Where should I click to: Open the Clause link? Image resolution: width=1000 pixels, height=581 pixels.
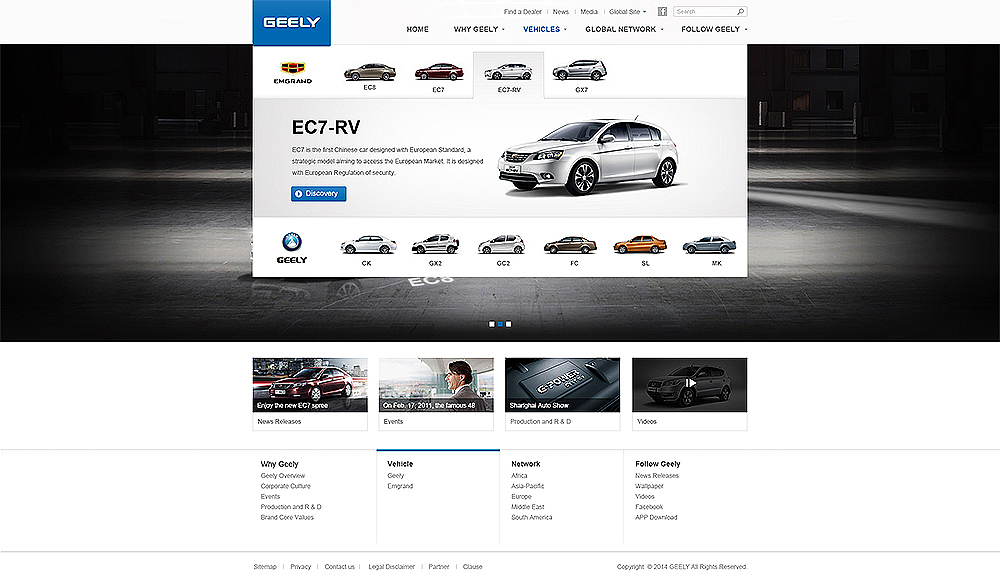pyautogui.click(x=473, y=567)
